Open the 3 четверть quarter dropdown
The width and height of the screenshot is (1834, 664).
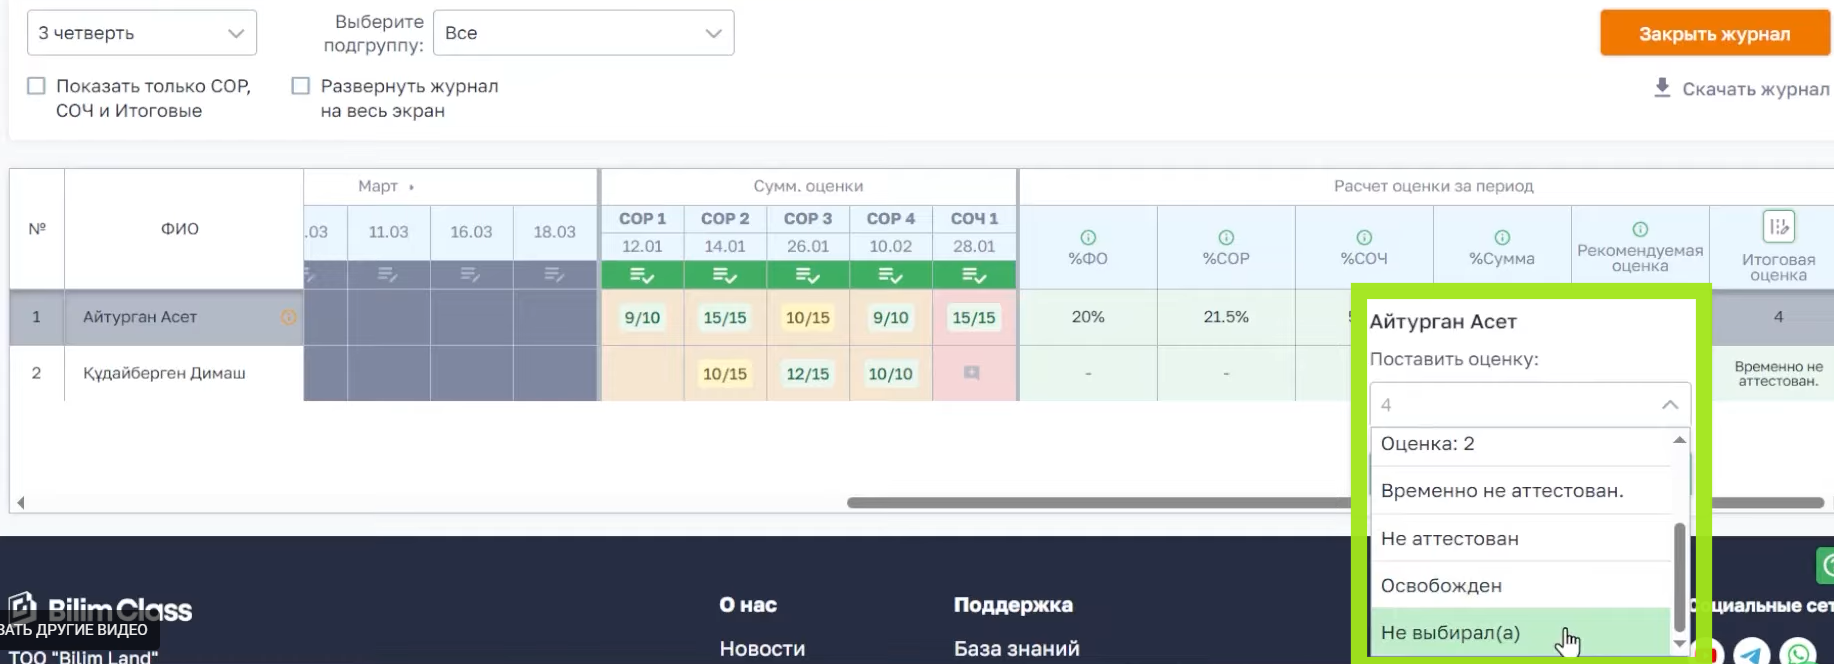click(141, 33)
